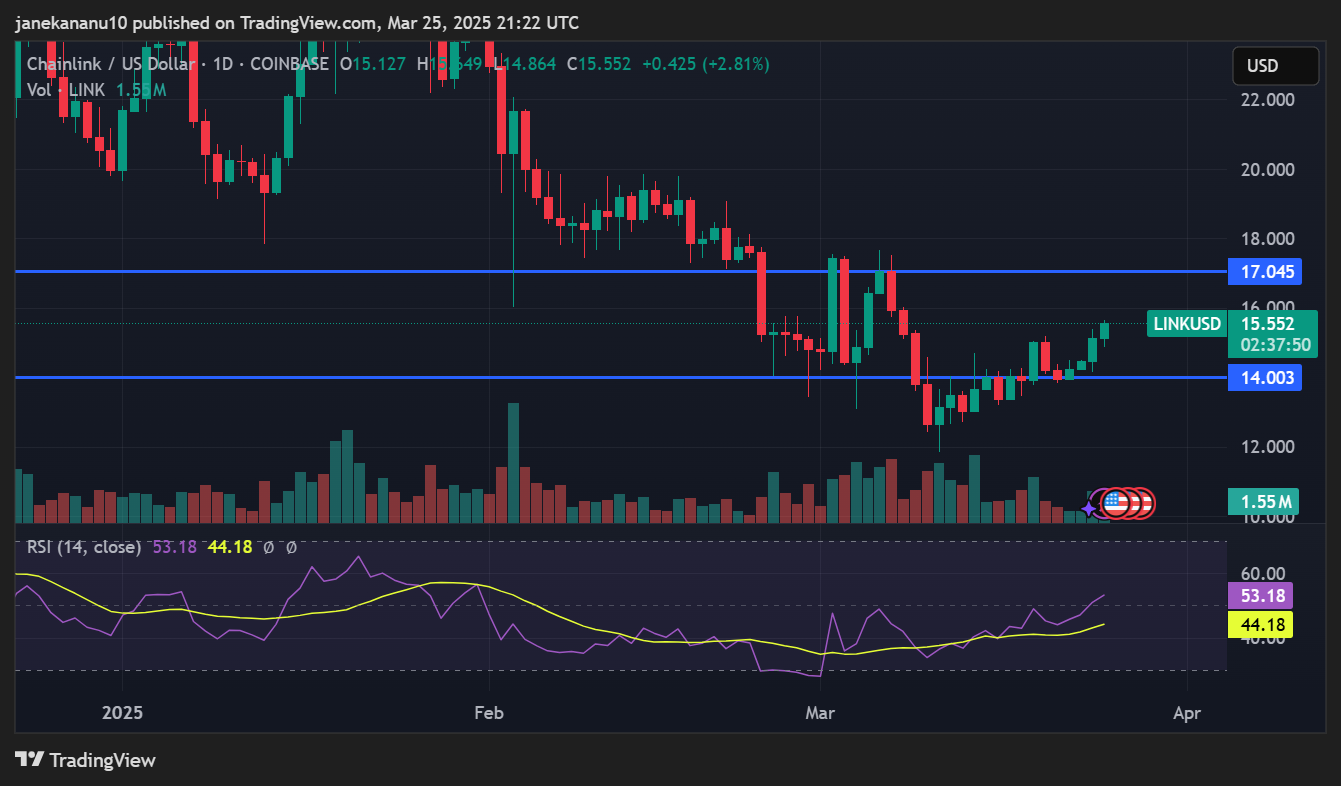Click the 60.00 RSI scale label
This screenshot has width=1341, height=786.
tap(1263, 574)
